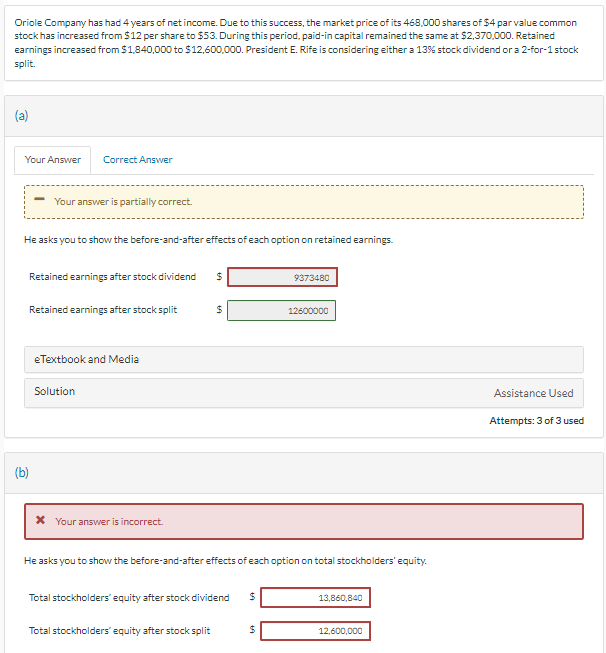Click total equity after stock dividend field

pyautogui.click(x=316, y=598)
